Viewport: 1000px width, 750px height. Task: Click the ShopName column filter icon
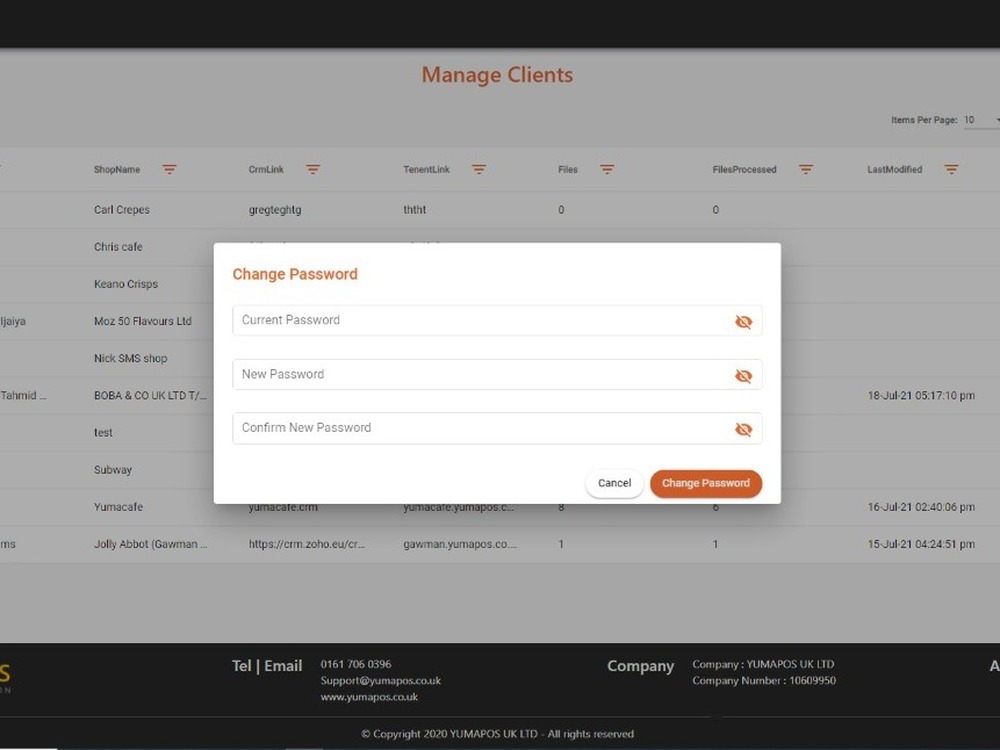pos(169,170)
